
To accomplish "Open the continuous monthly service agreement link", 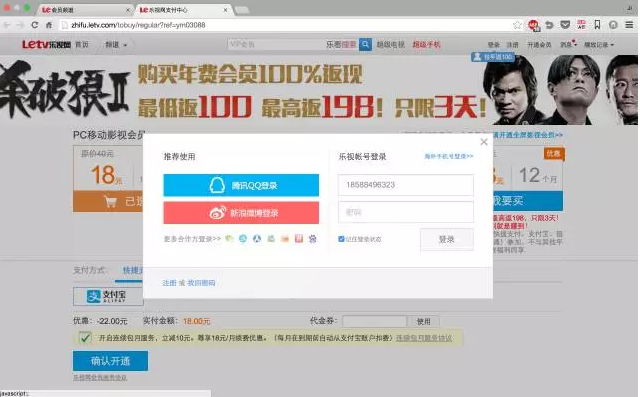I will 424,338.
